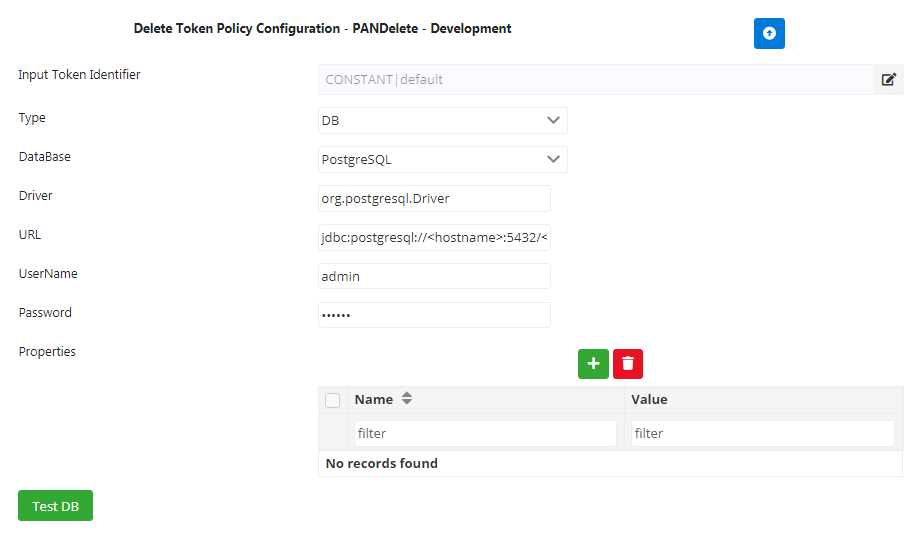The width and height of the screenshot is (916, 537).
Task: Click the Input Token Identifier text field
Action: 595,79
